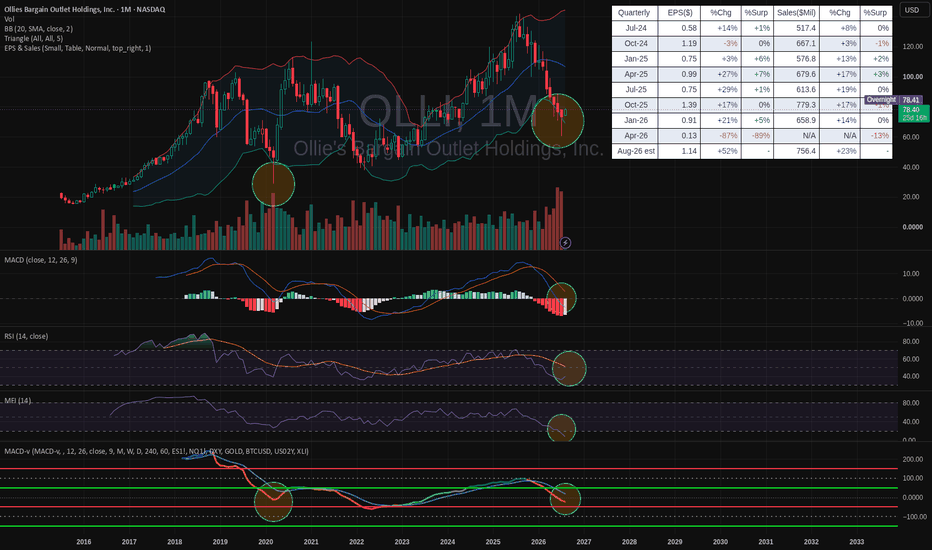Select the Vol indicator legend
Image resolution: width=932 pixels, height=550 pixels.
point(9,19)
